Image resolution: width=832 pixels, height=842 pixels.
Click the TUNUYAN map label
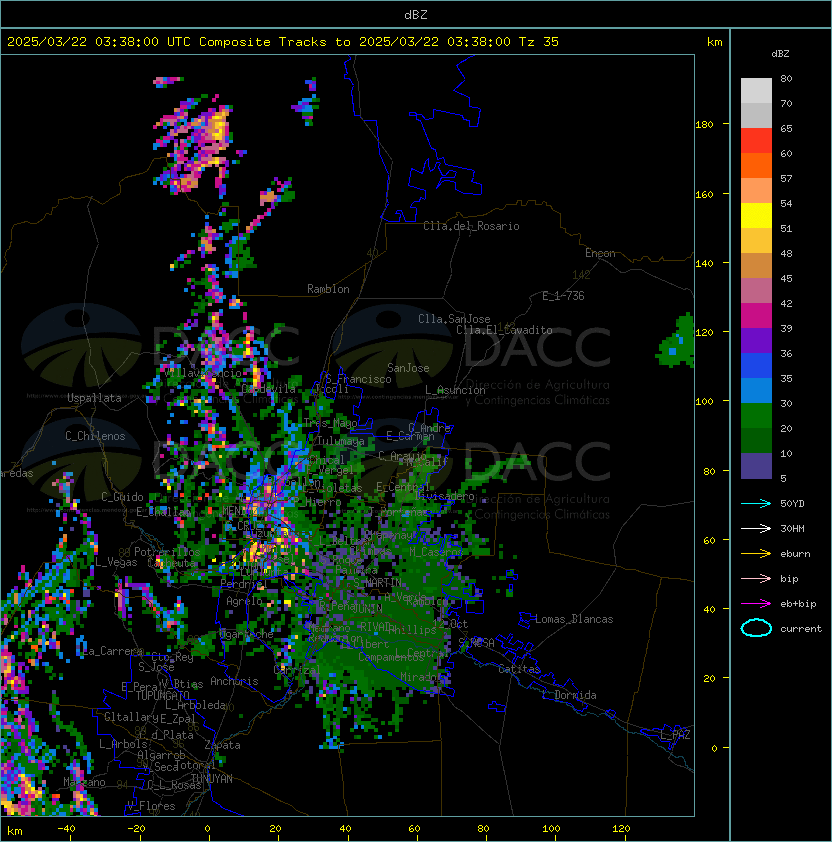pos(212,779)
